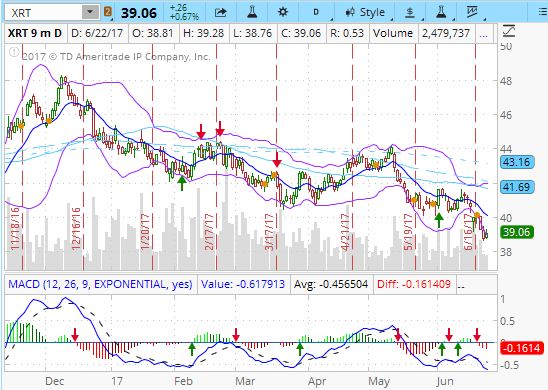The width and height of the screenshot is (548, 390).
Task: Click in the XRT symbol input field
Action: click(44, 13)
